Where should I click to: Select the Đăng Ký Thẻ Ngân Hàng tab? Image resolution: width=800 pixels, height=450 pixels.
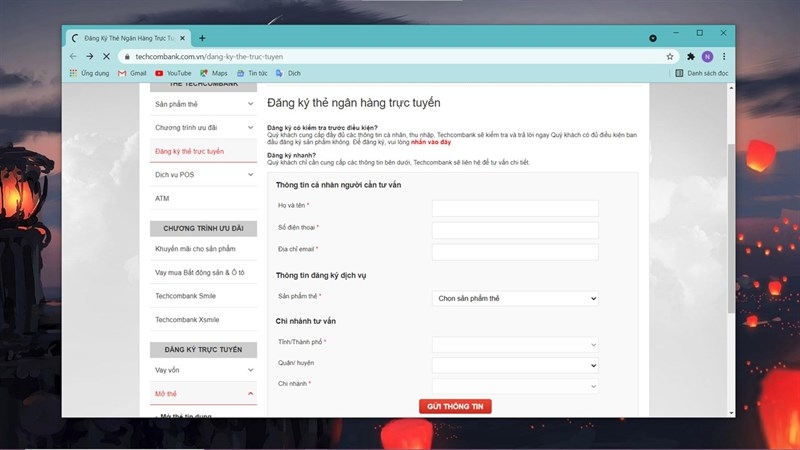tap(128, 38)
